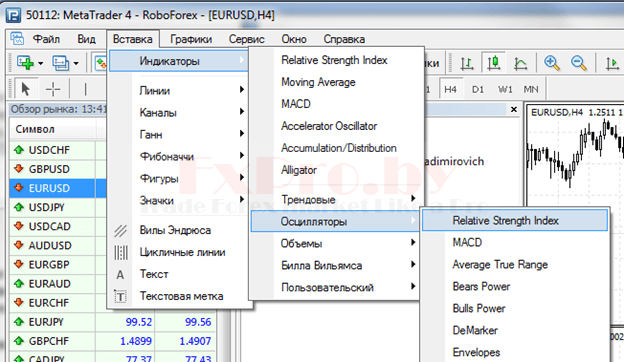This screenshot has height=362, width=624.
Task: Click the chart window icon left of Файл
Action: (x=17, y=38)
